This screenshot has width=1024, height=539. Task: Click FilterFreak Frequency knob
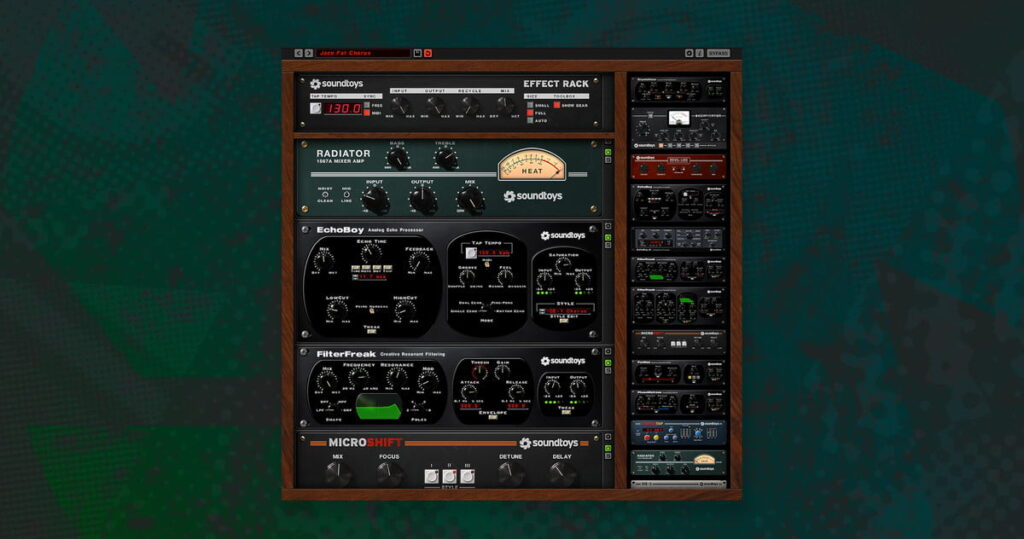[359, 378]
